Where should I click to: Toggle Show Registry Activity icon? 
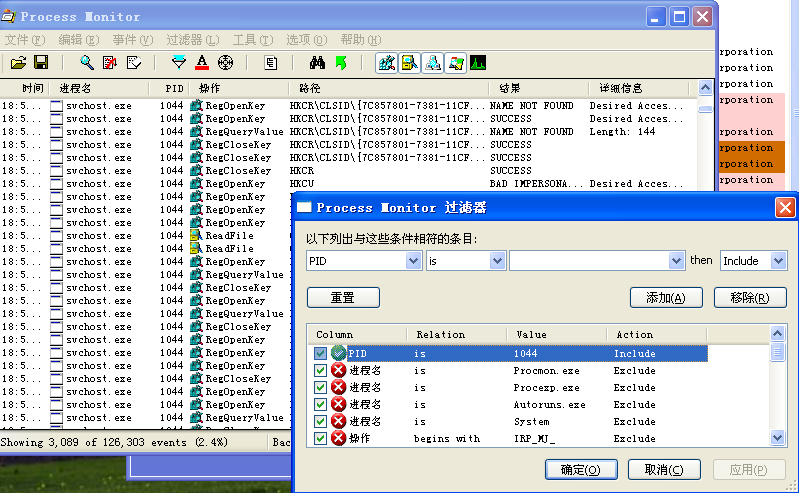[x=387, y=63]
